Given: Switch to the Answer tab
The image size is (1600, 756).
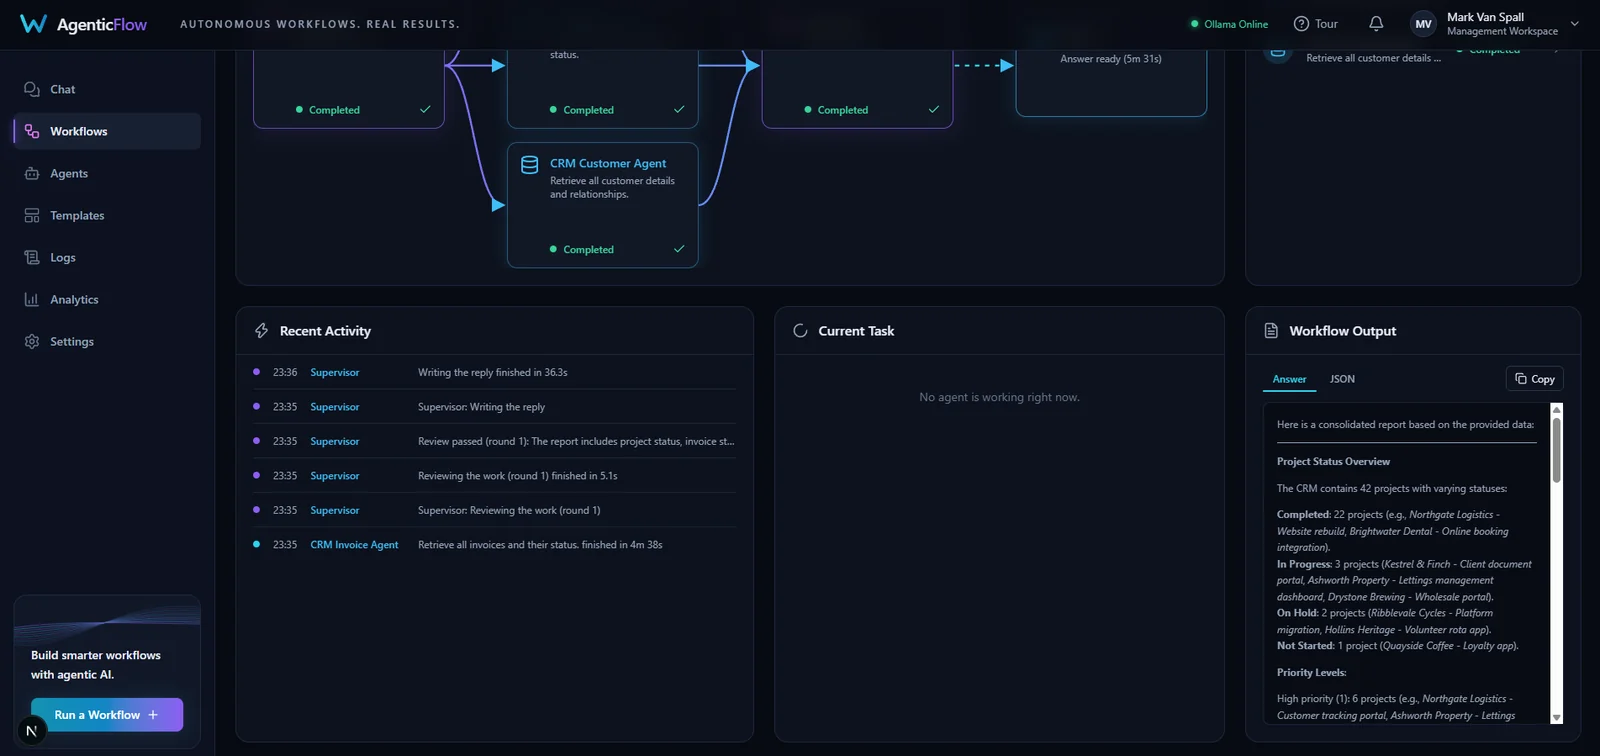Looking at the screenshot, I should click(1289, 379).
